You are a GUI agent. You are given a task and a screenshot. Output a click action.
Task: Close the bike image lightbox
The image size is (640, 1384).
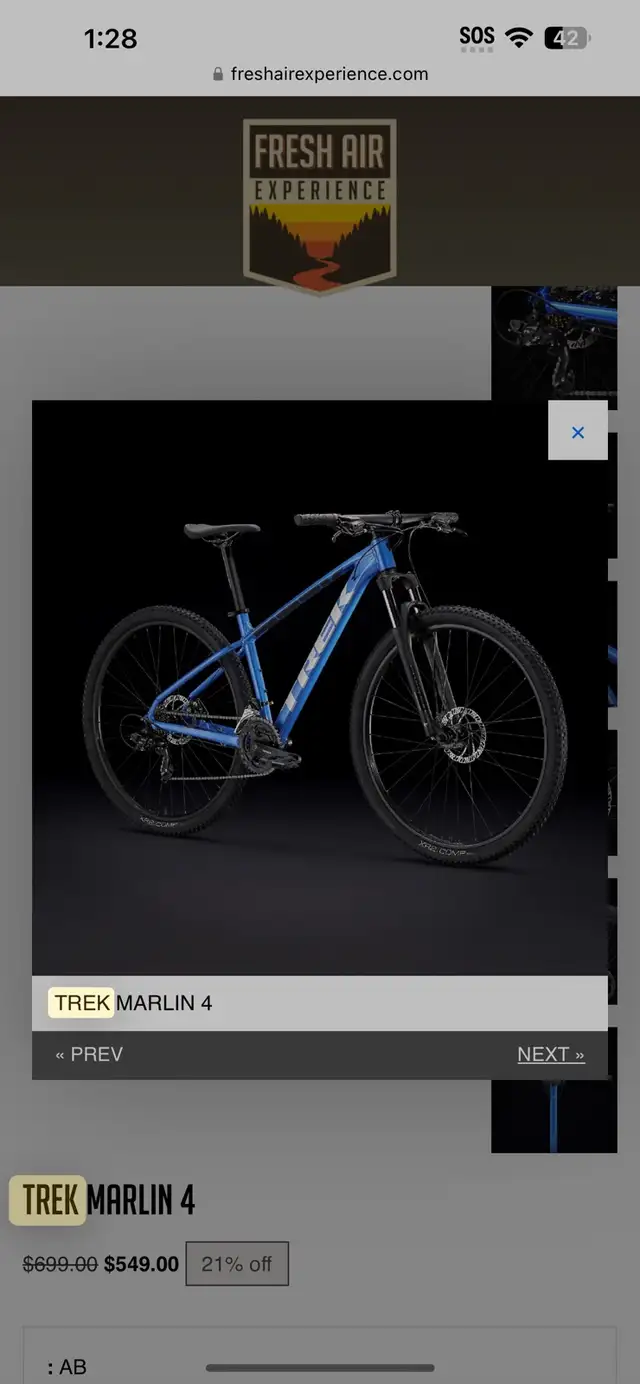click(577, 431)
